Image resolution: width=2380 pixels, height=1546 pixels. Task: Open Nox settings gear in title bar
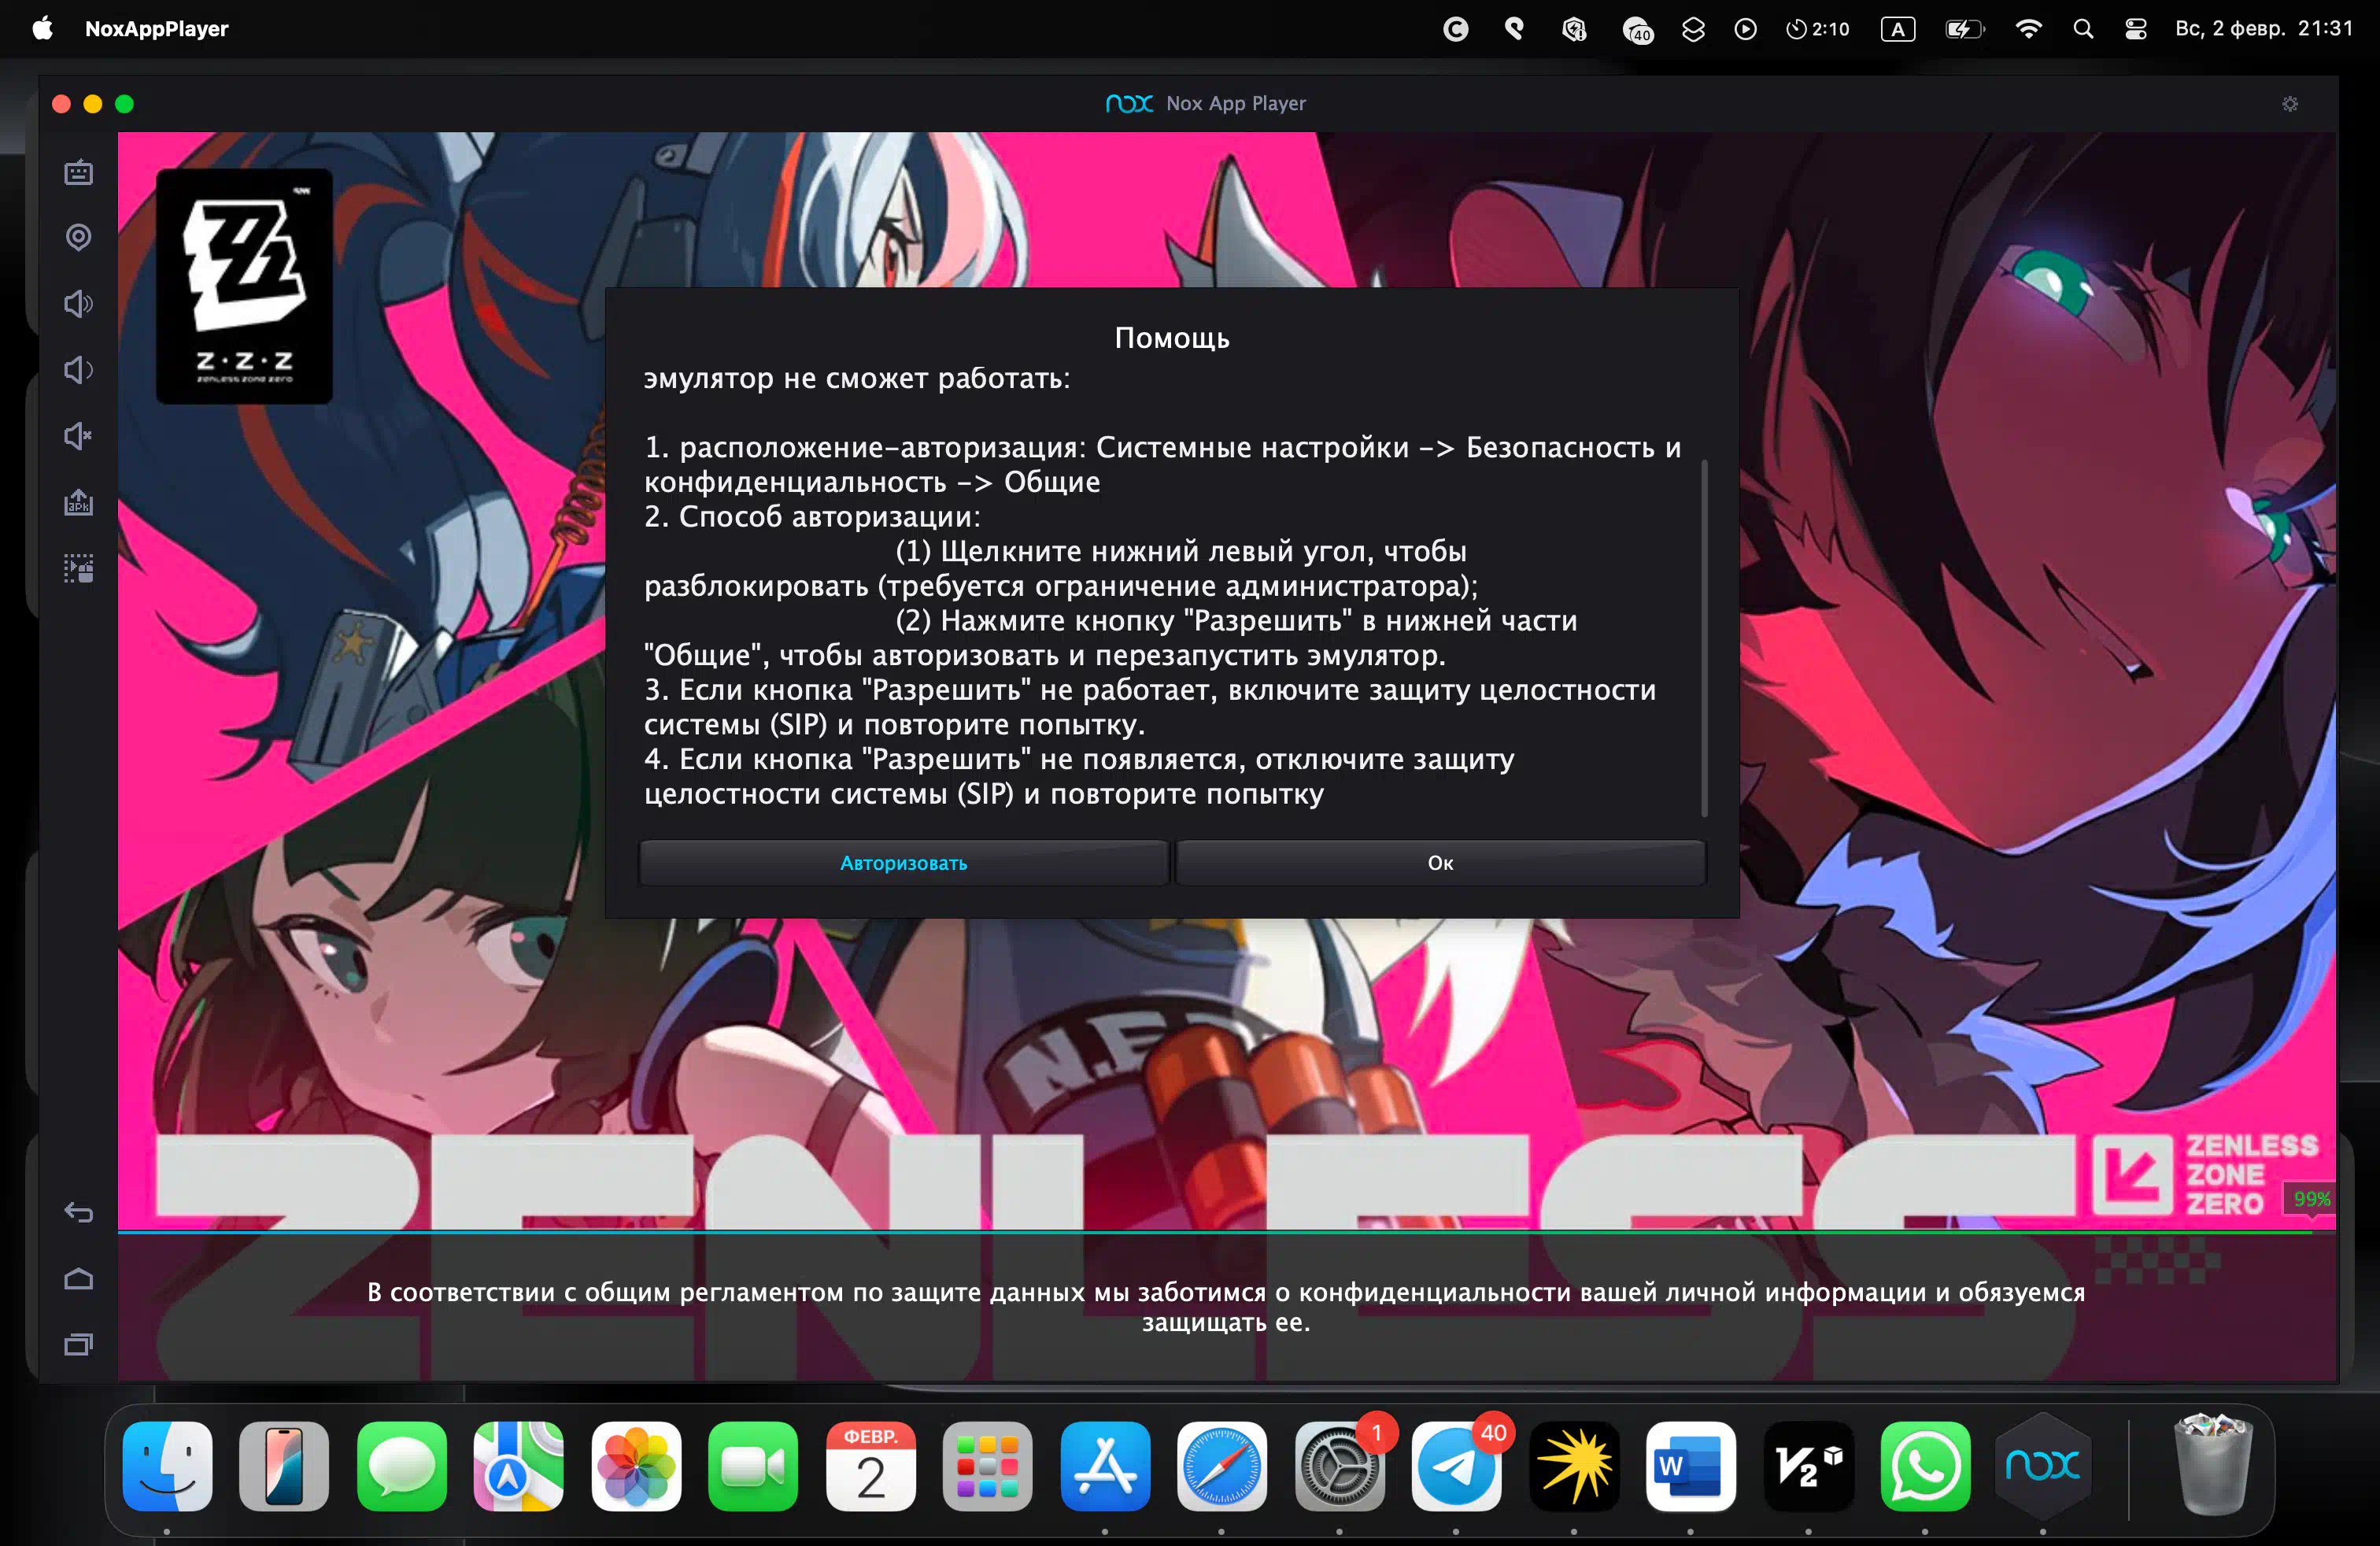tap(2290, 104)
